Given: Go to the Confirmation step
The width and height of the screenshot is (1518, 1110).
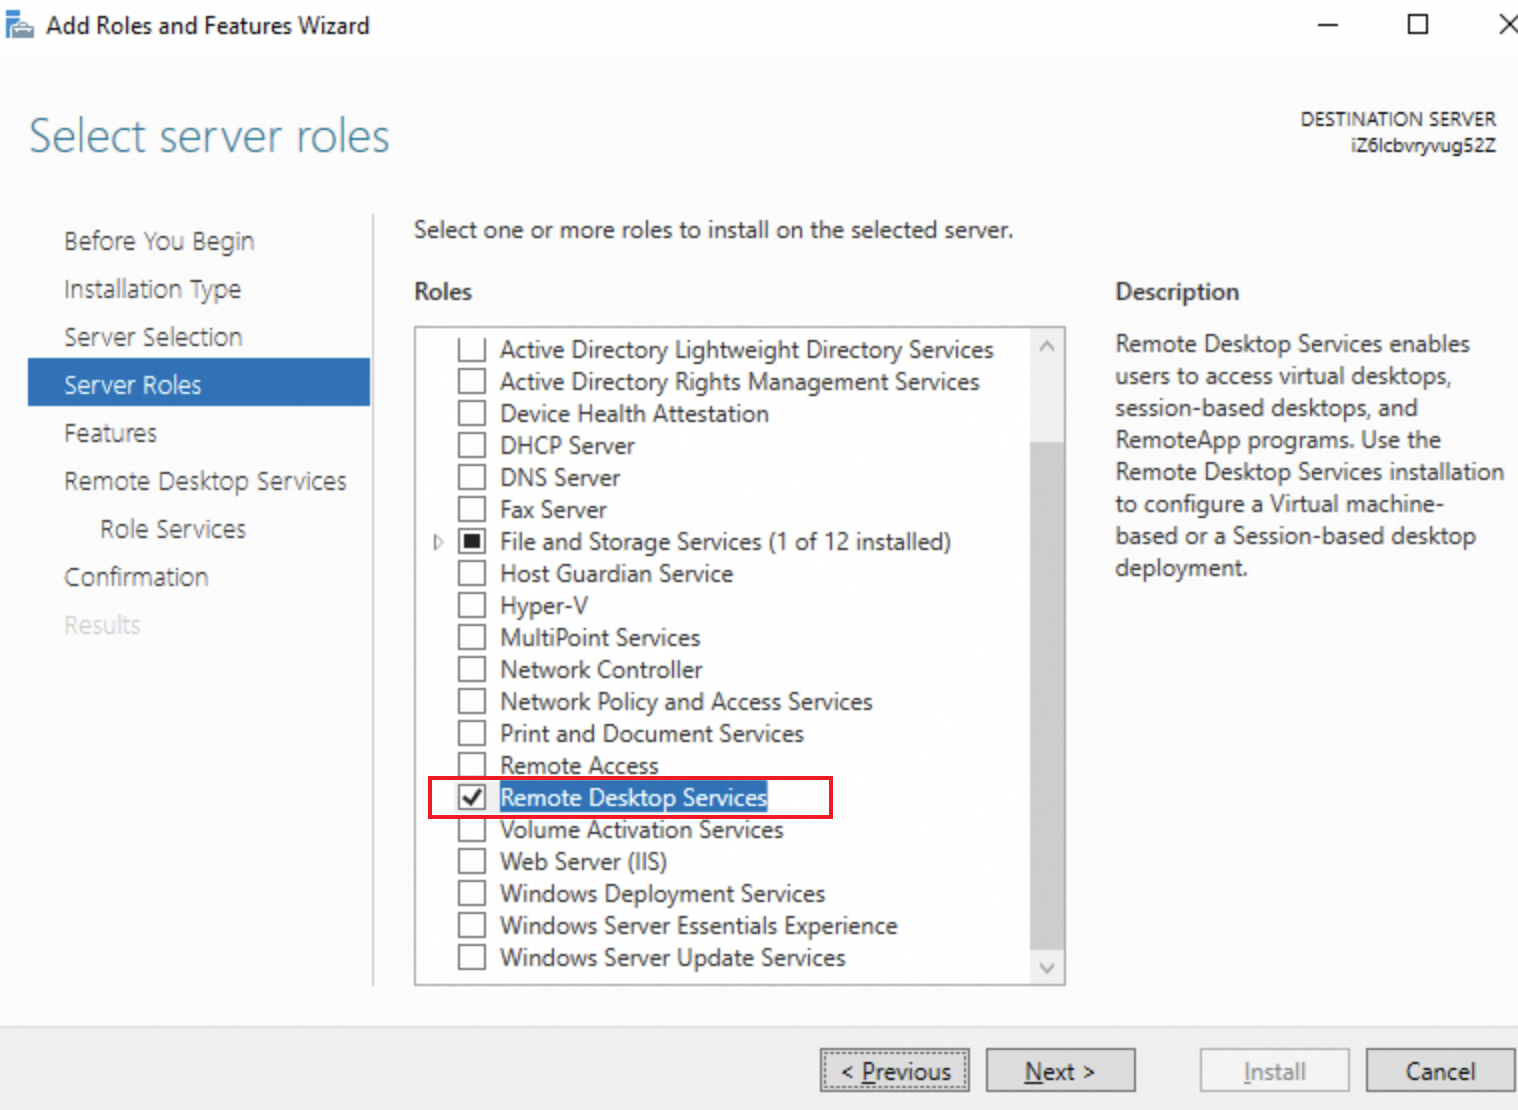Looking at the screenshot, I should [x=136, y=577].
